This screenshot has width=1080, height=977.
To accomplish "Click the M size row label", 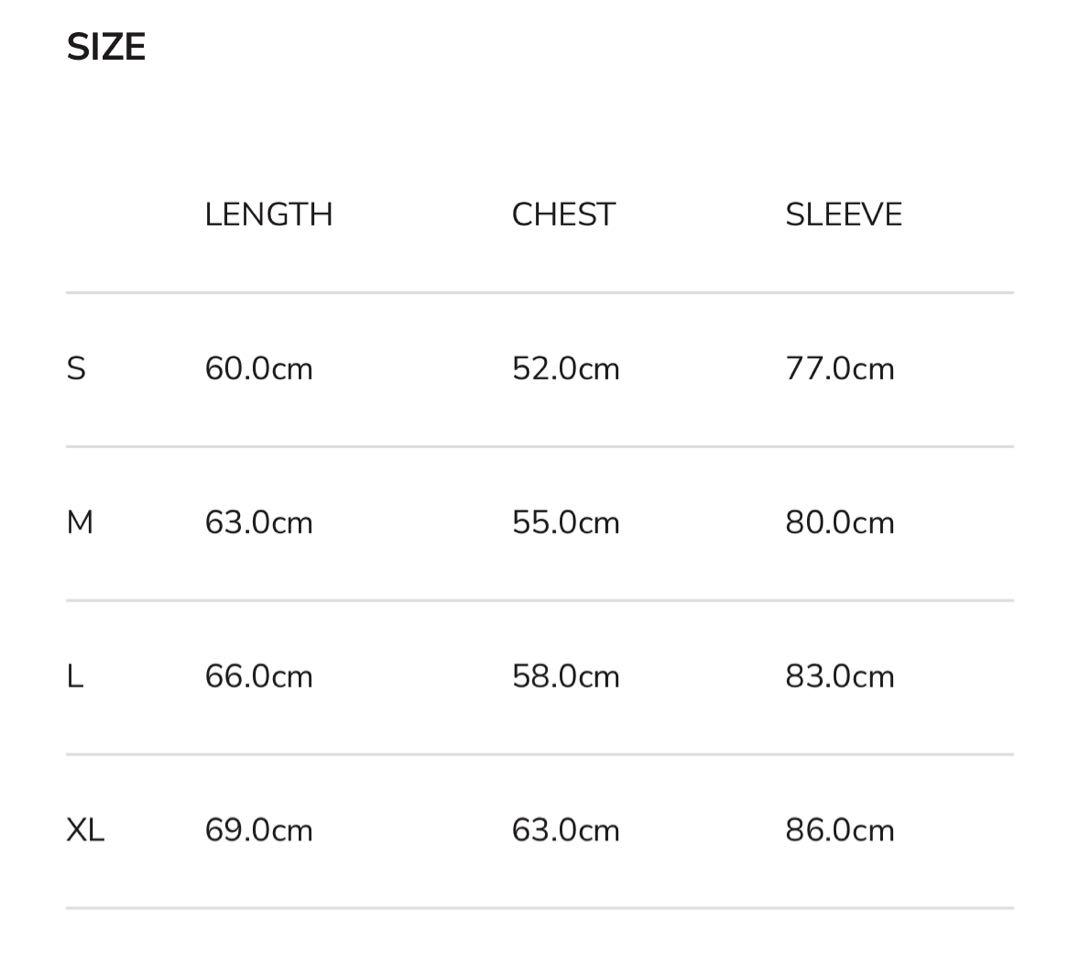I will click(x=80, y=522).
